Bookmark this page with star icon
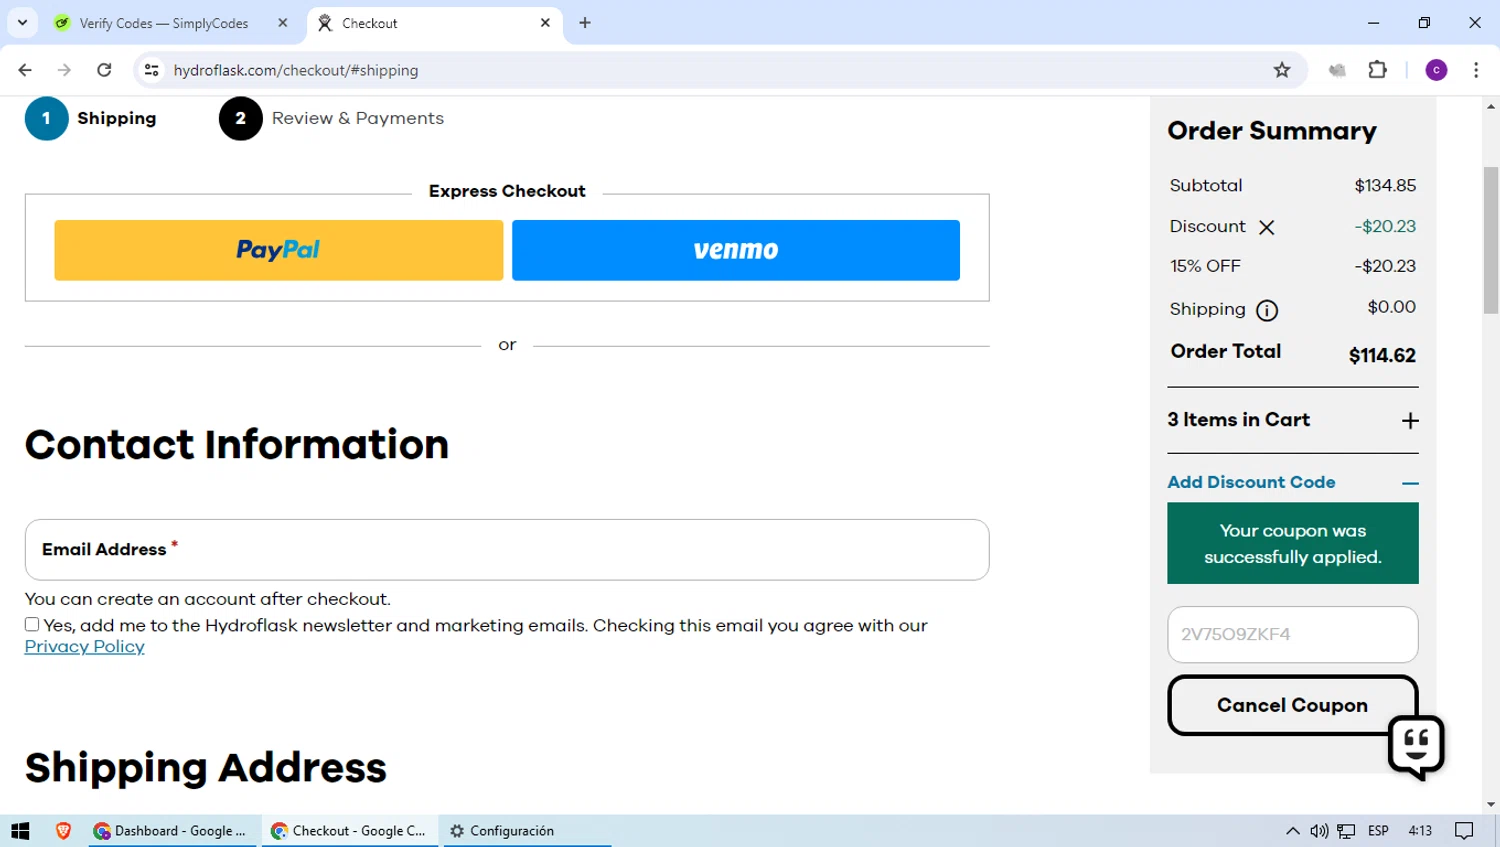 pos(1282,70)
